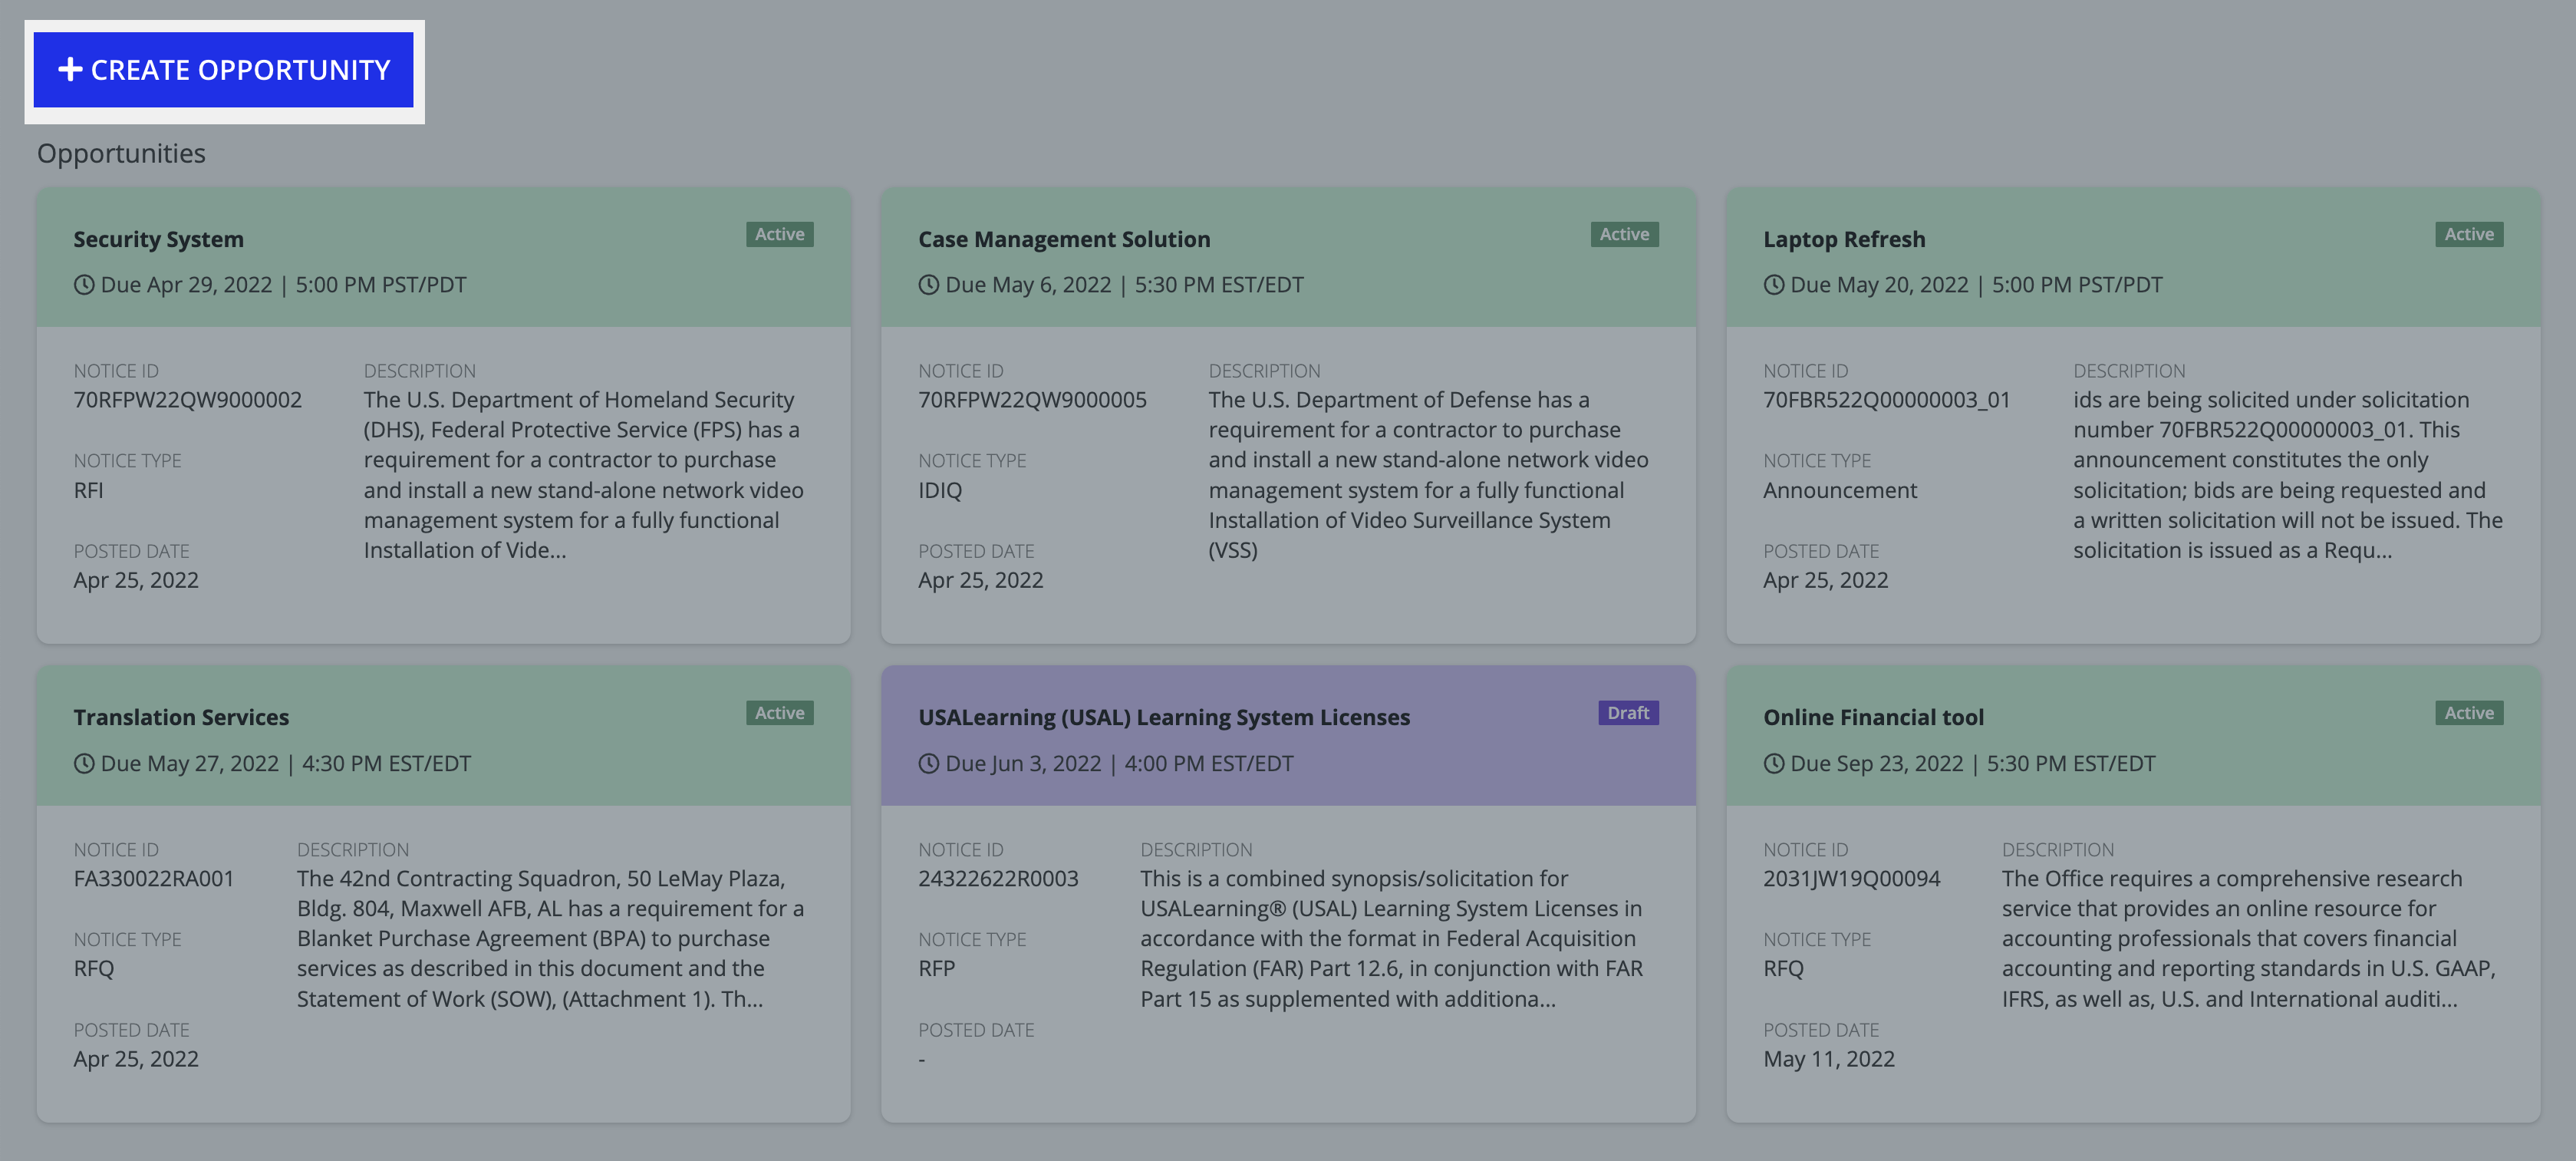
Task: Click the Announcement notice type value
Action: 1840,490
